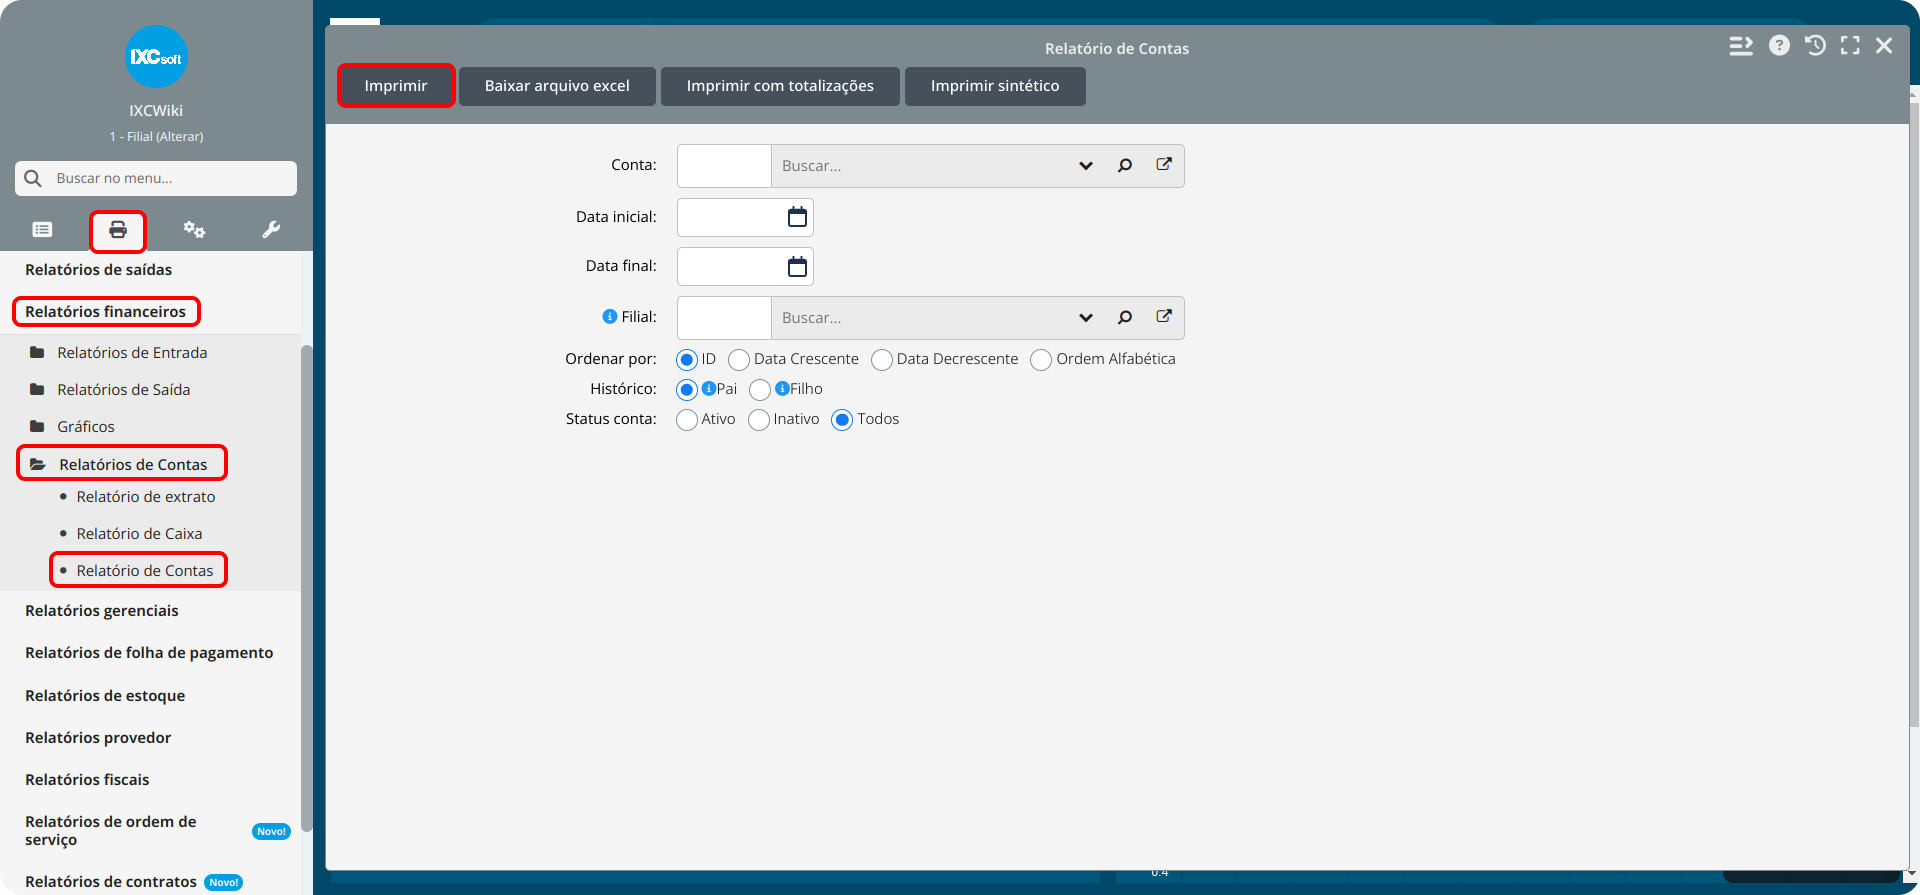1920x895 pixels.
Task: Choose Filho for Histórico
Action: (760, 390)
